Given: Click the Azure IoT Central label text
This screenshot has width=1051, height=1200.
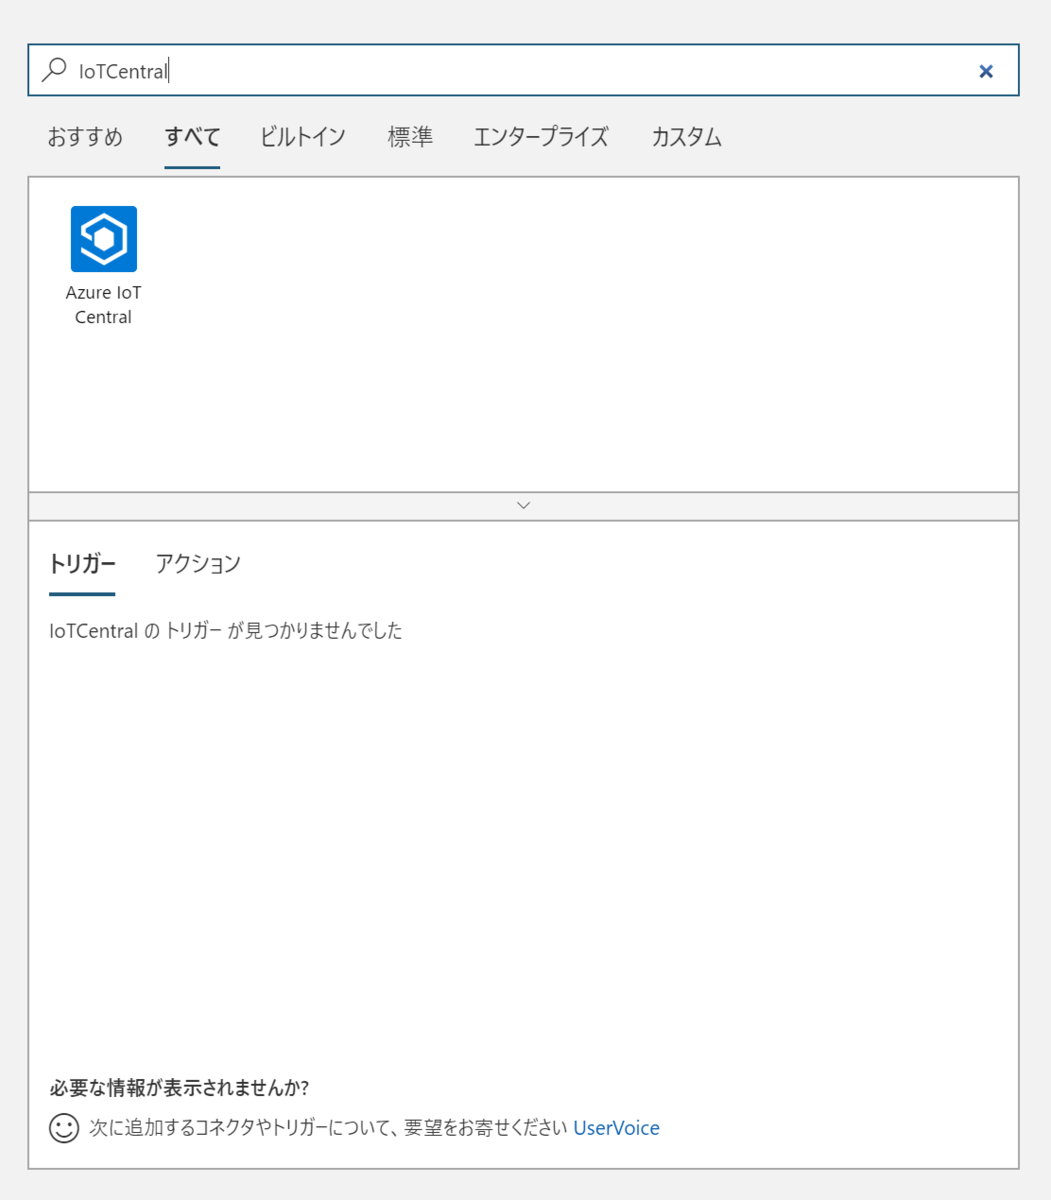Looking at the screenshot, I should tap(104, 305).
